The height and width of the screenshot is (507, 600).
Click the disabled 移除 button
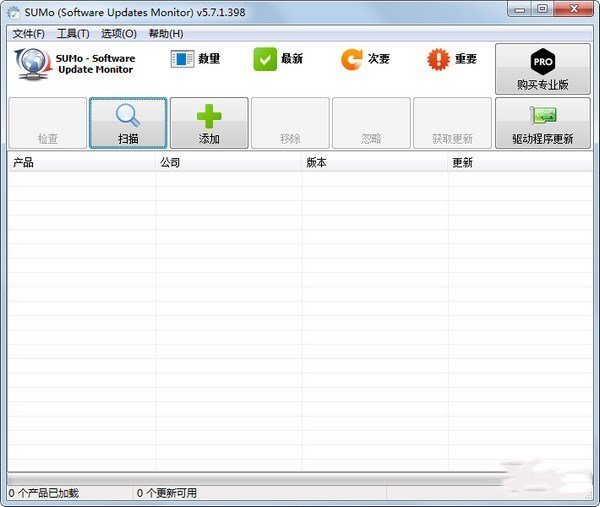pos(290,123)
